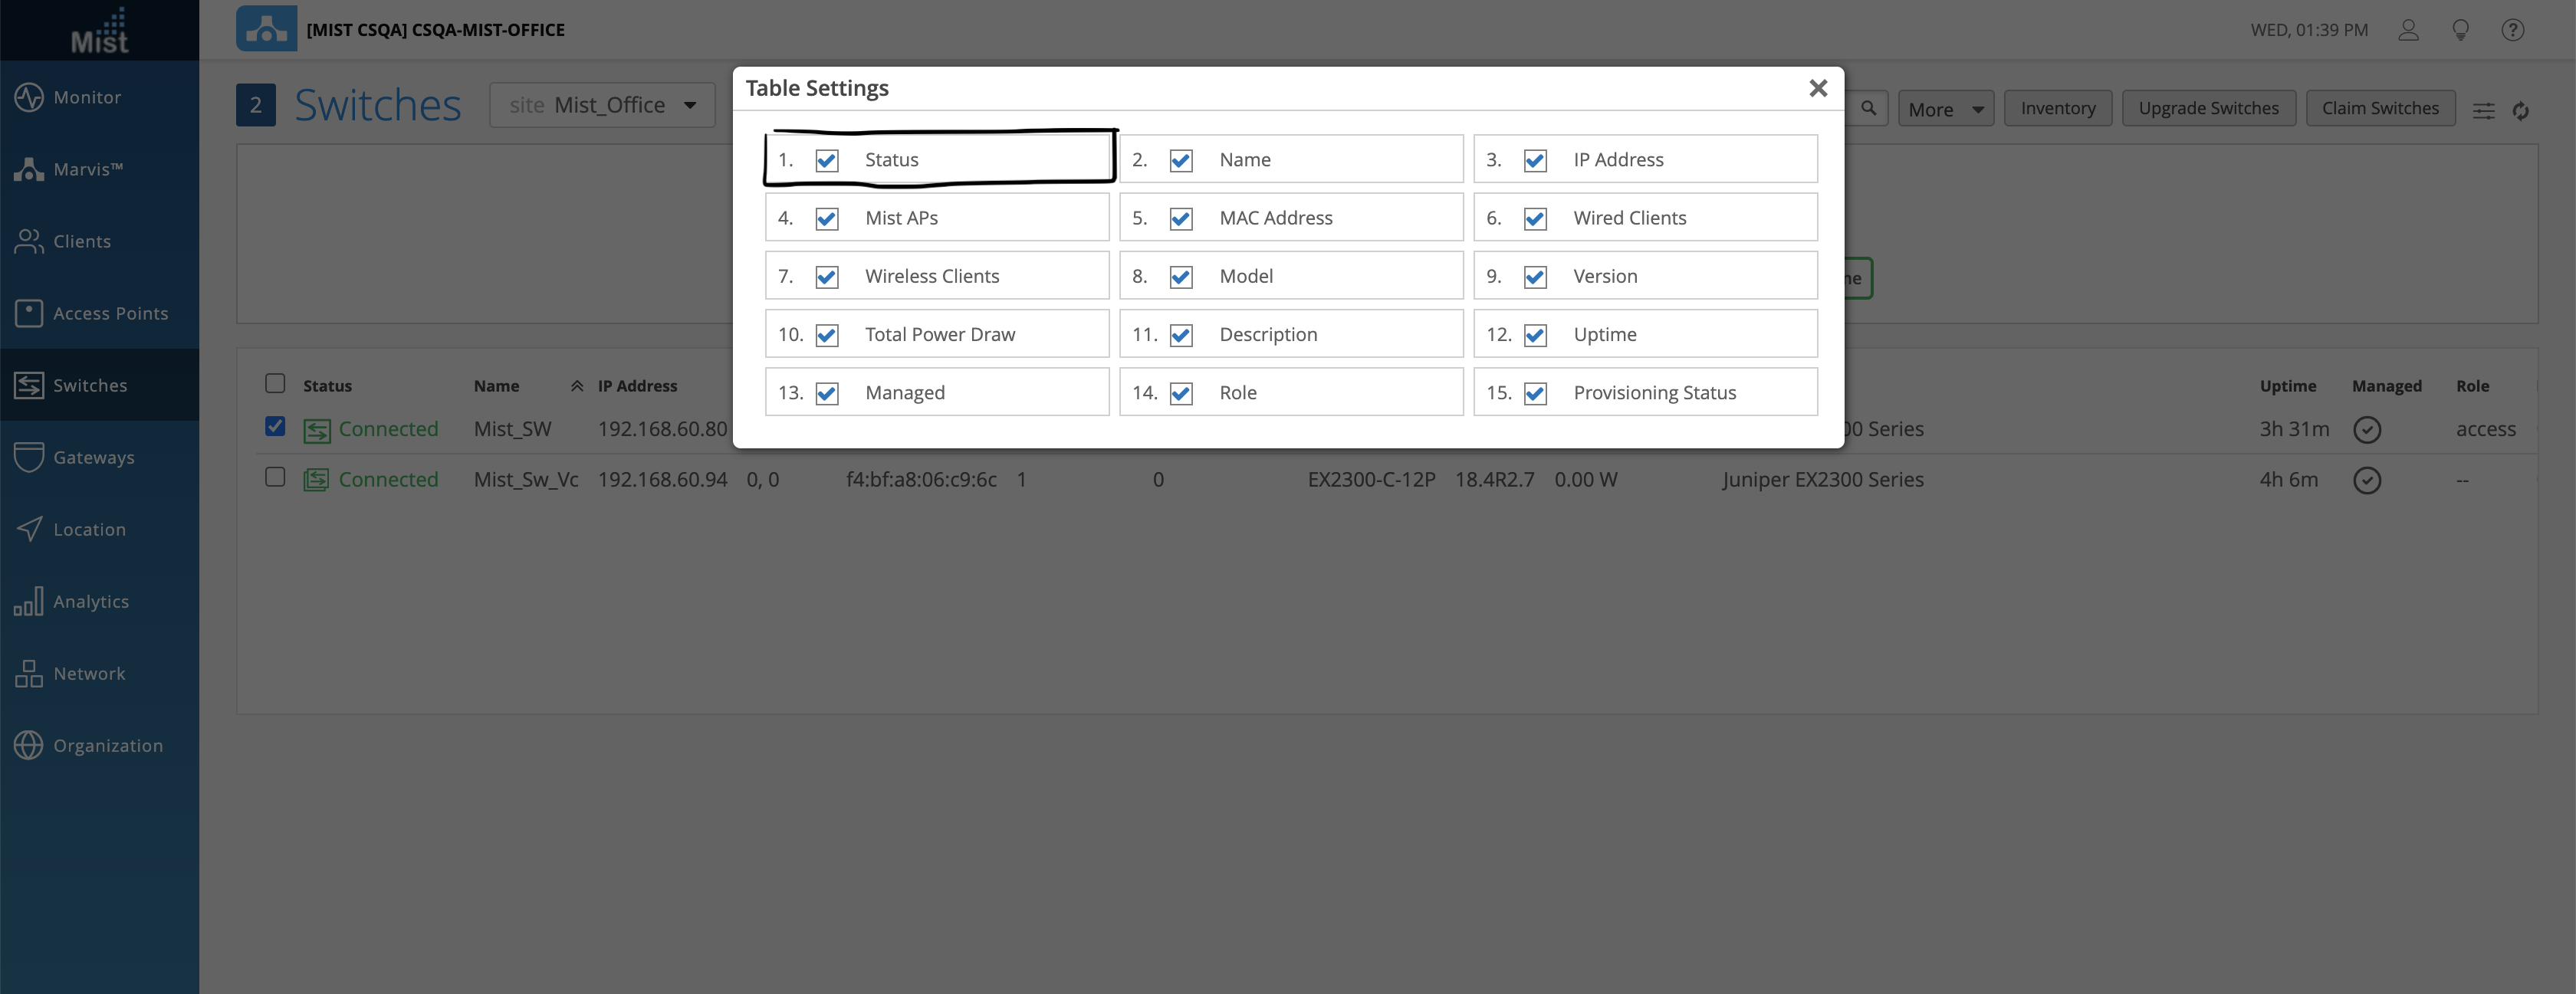Click the table settings sliders icon
The height and width of the screenshot is (994, 2576).
point(2483,110)
